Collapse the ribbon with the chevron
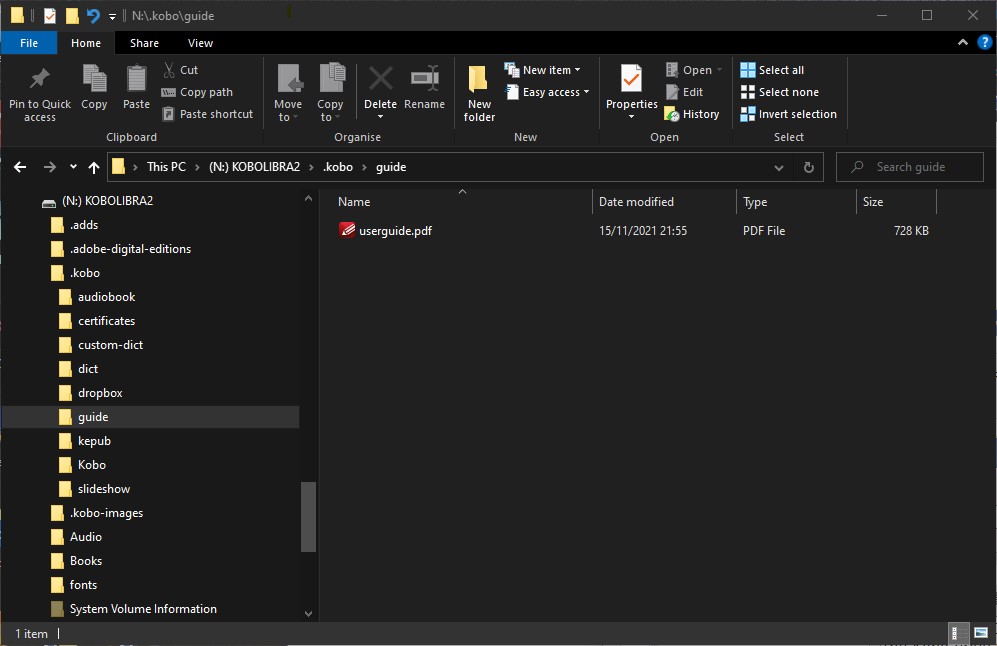997x646 pixels. [963, 43]
